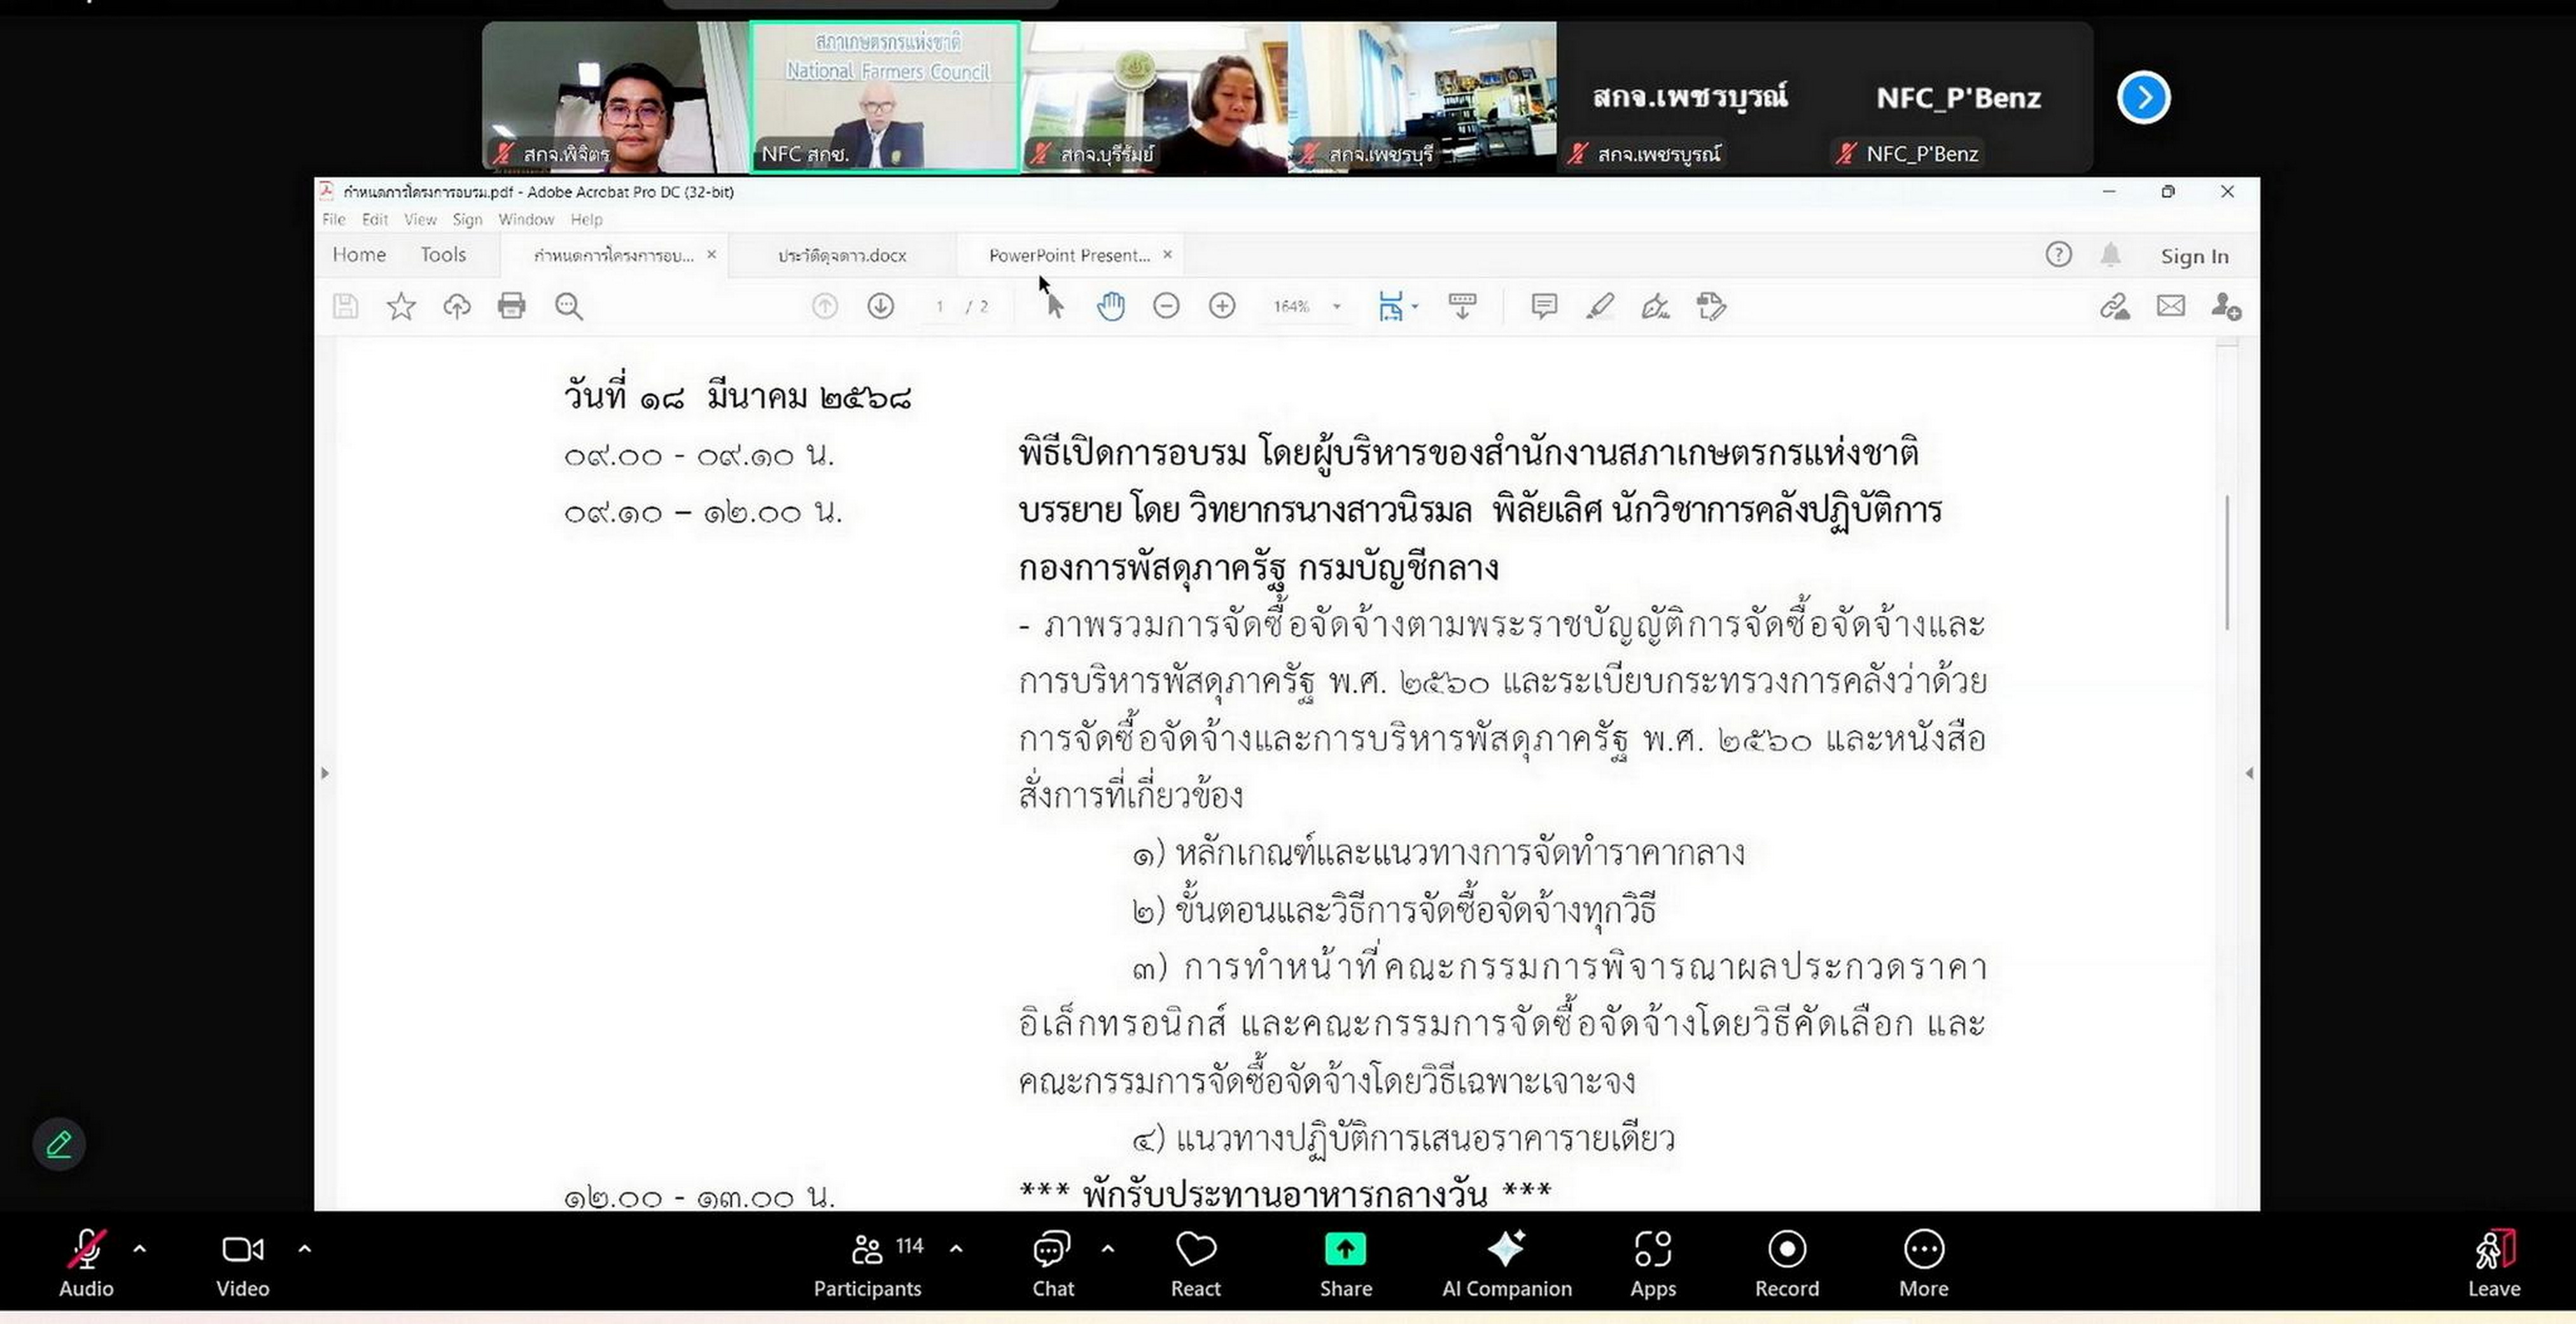Bookmark the file with the star icon
This screenshot has width=2576, height=1324.
coord(401,306)
